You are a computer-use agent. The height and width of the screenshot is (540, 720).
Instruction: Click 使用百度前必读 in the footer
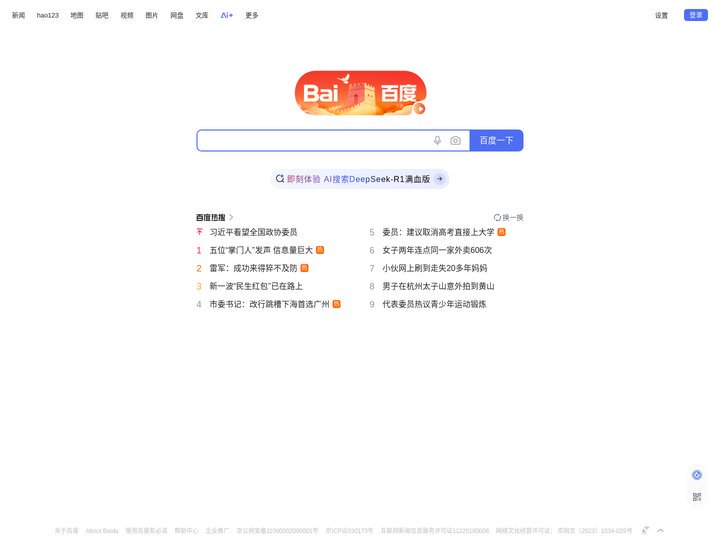(x=146, y=530)
